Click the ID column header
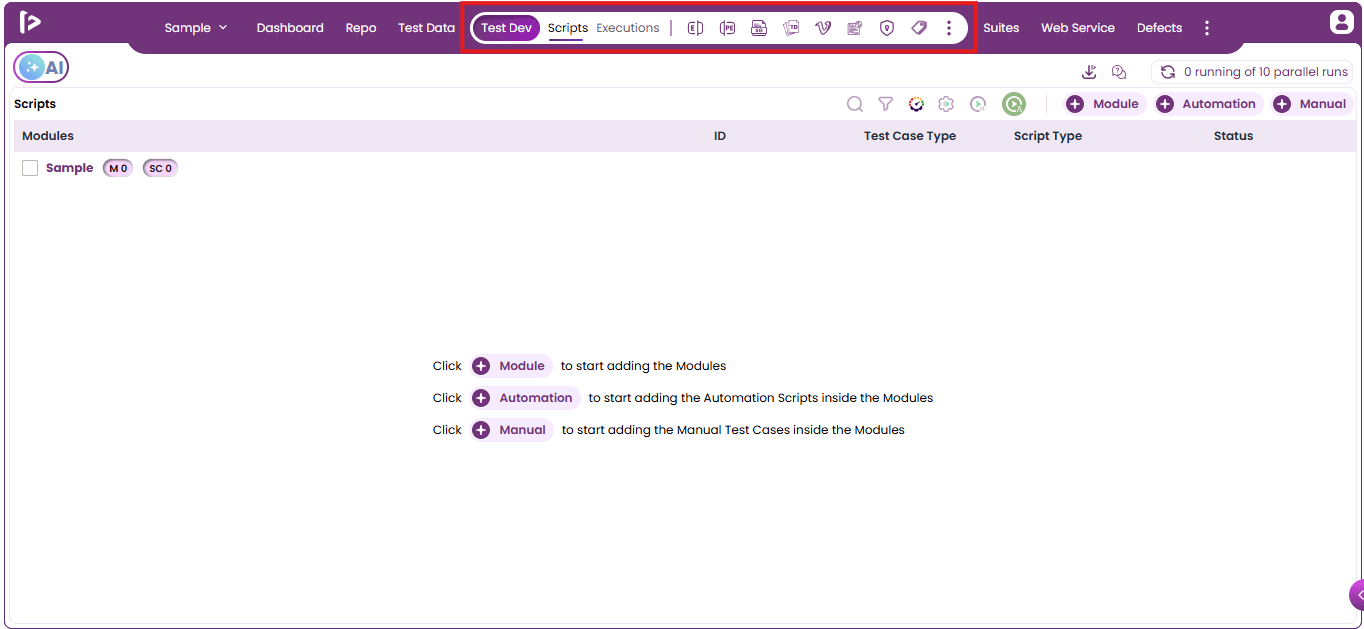The image size is (1364, 629). 720,136
